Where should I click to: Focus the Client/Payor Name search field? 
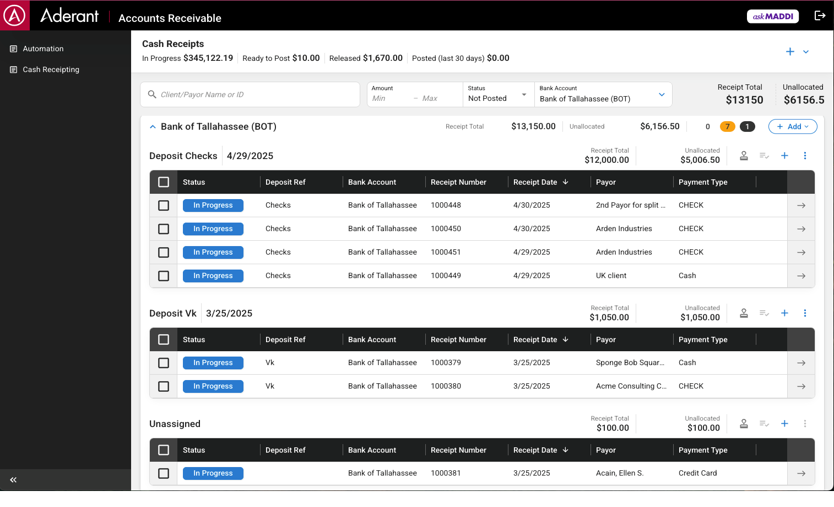[250, 94]
